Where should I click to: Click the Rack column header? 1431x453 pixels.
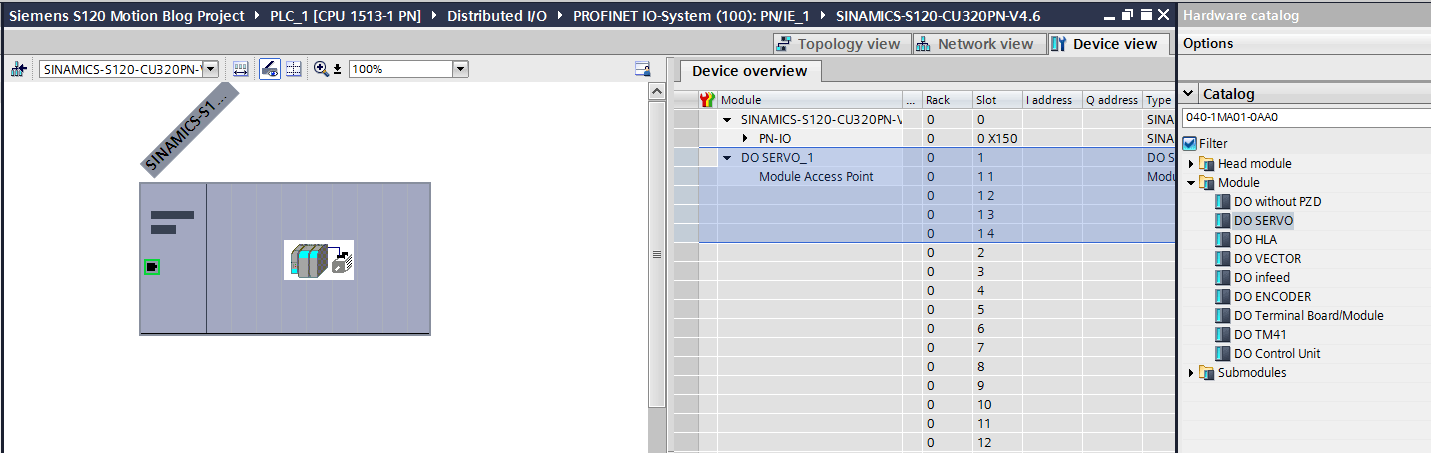(x=946, y=100)
